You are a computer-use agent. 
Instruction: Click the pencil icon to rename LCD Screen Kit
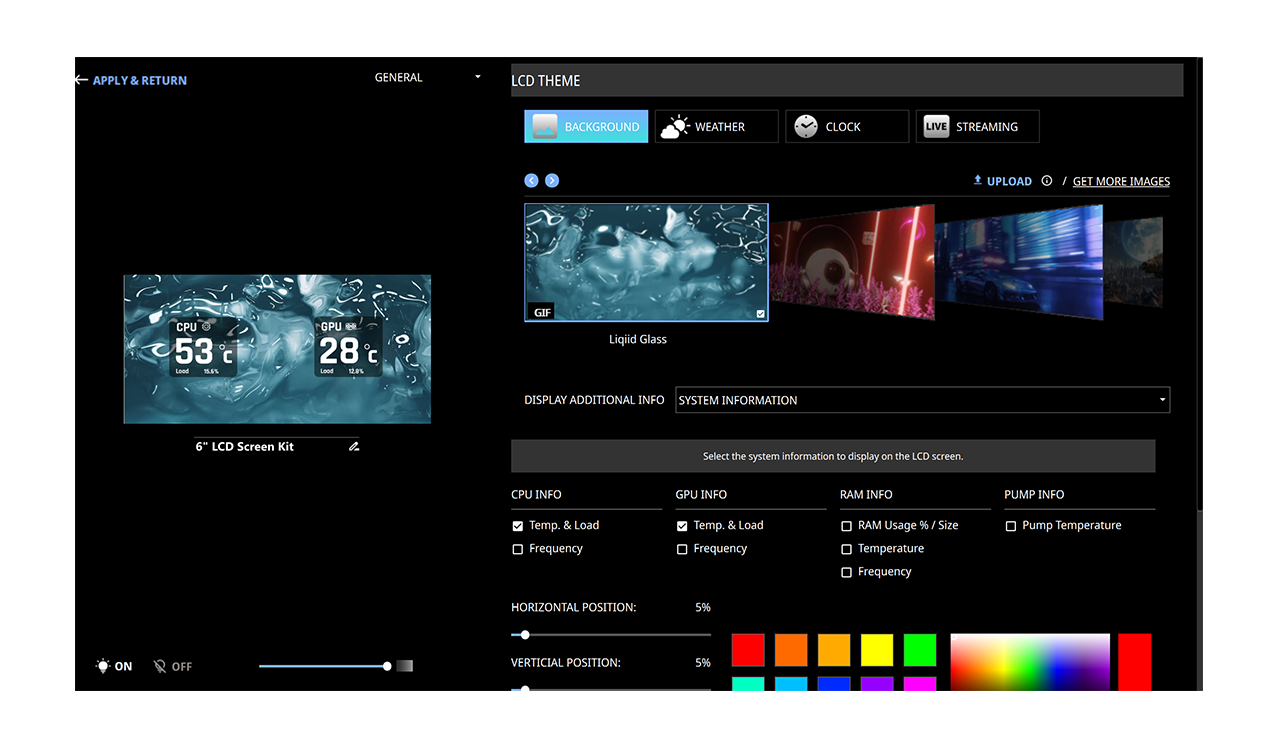pos(354,447)
